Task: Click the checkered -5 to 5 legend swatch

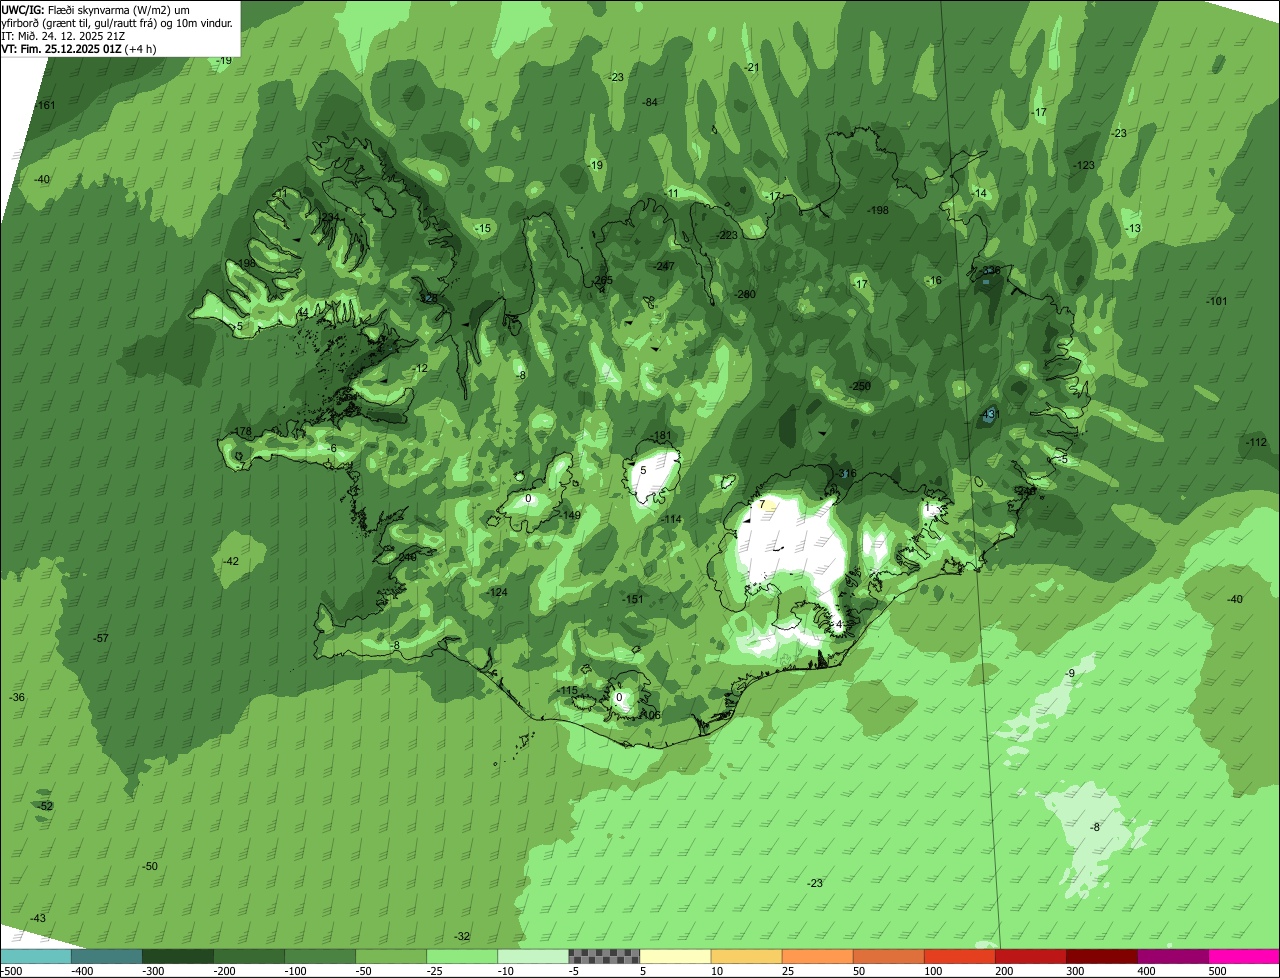Action: click(x=604, y=956)
